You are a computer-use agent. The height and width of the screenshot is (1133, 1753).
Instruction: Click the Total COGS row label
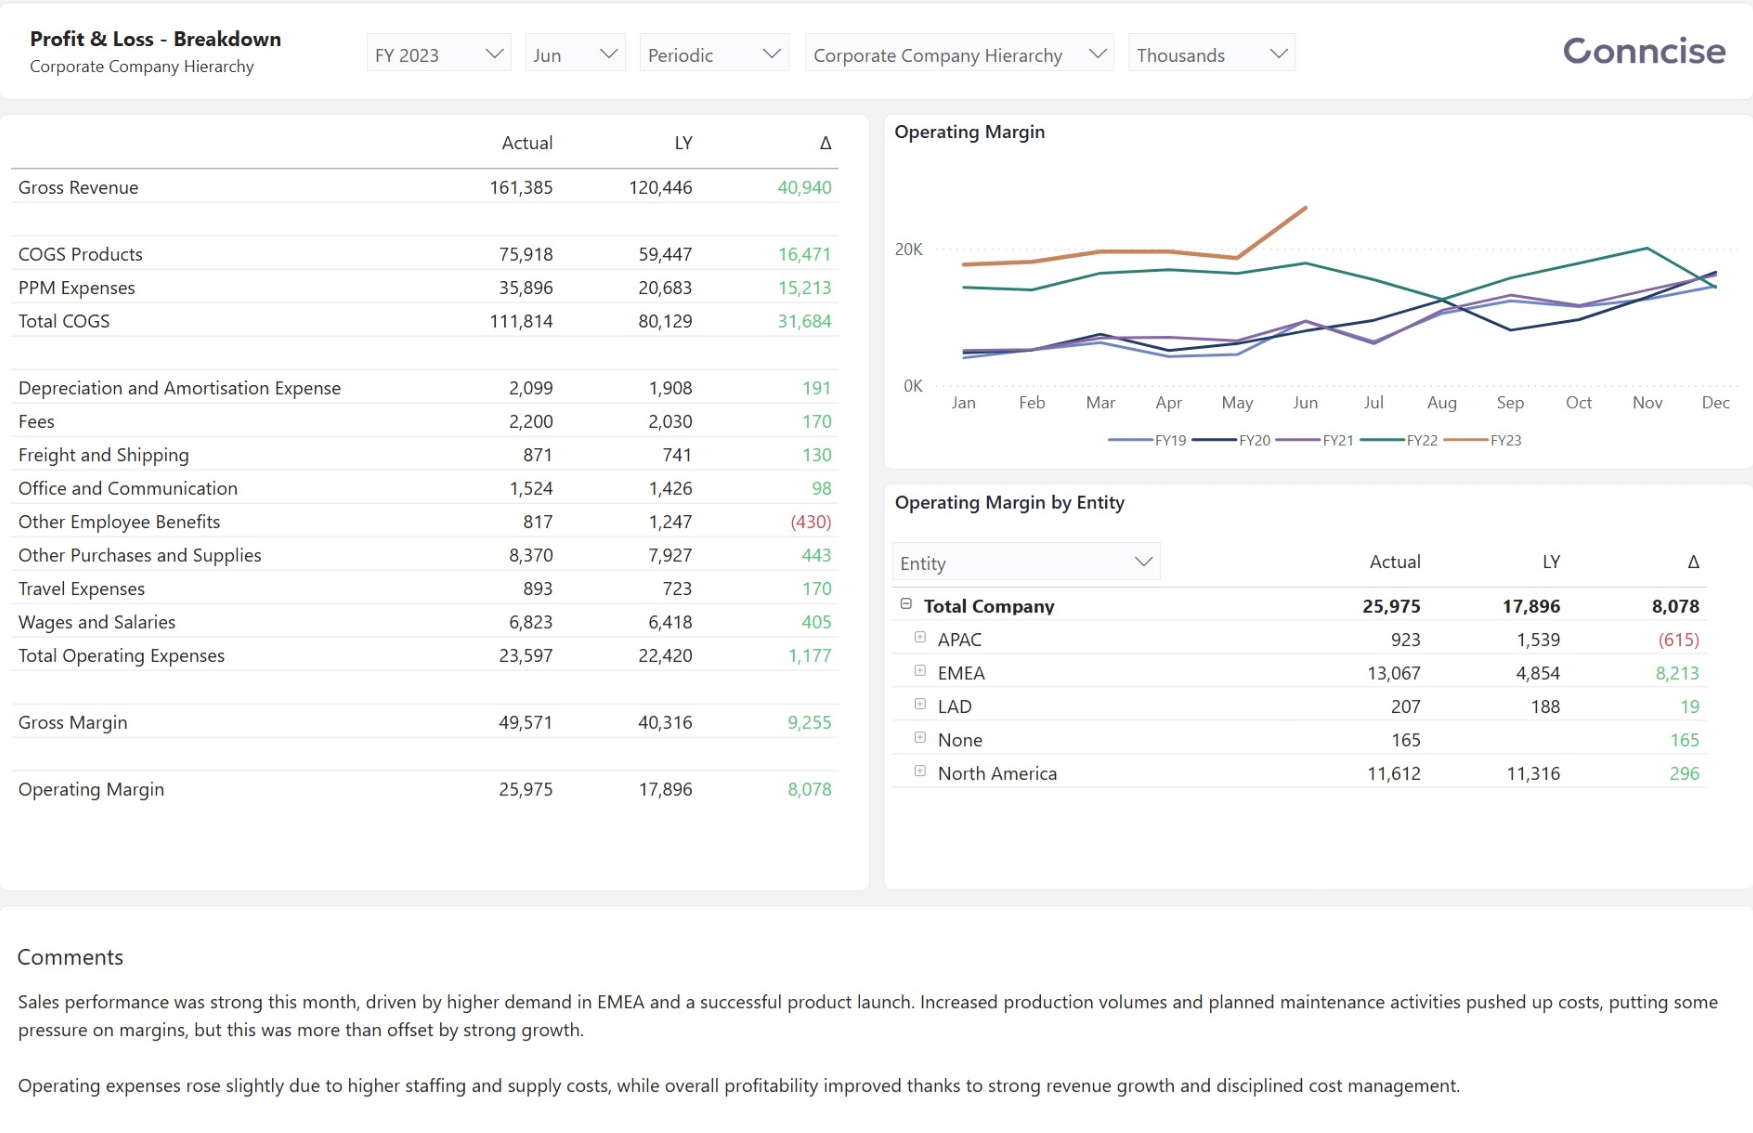click(64, 321)
